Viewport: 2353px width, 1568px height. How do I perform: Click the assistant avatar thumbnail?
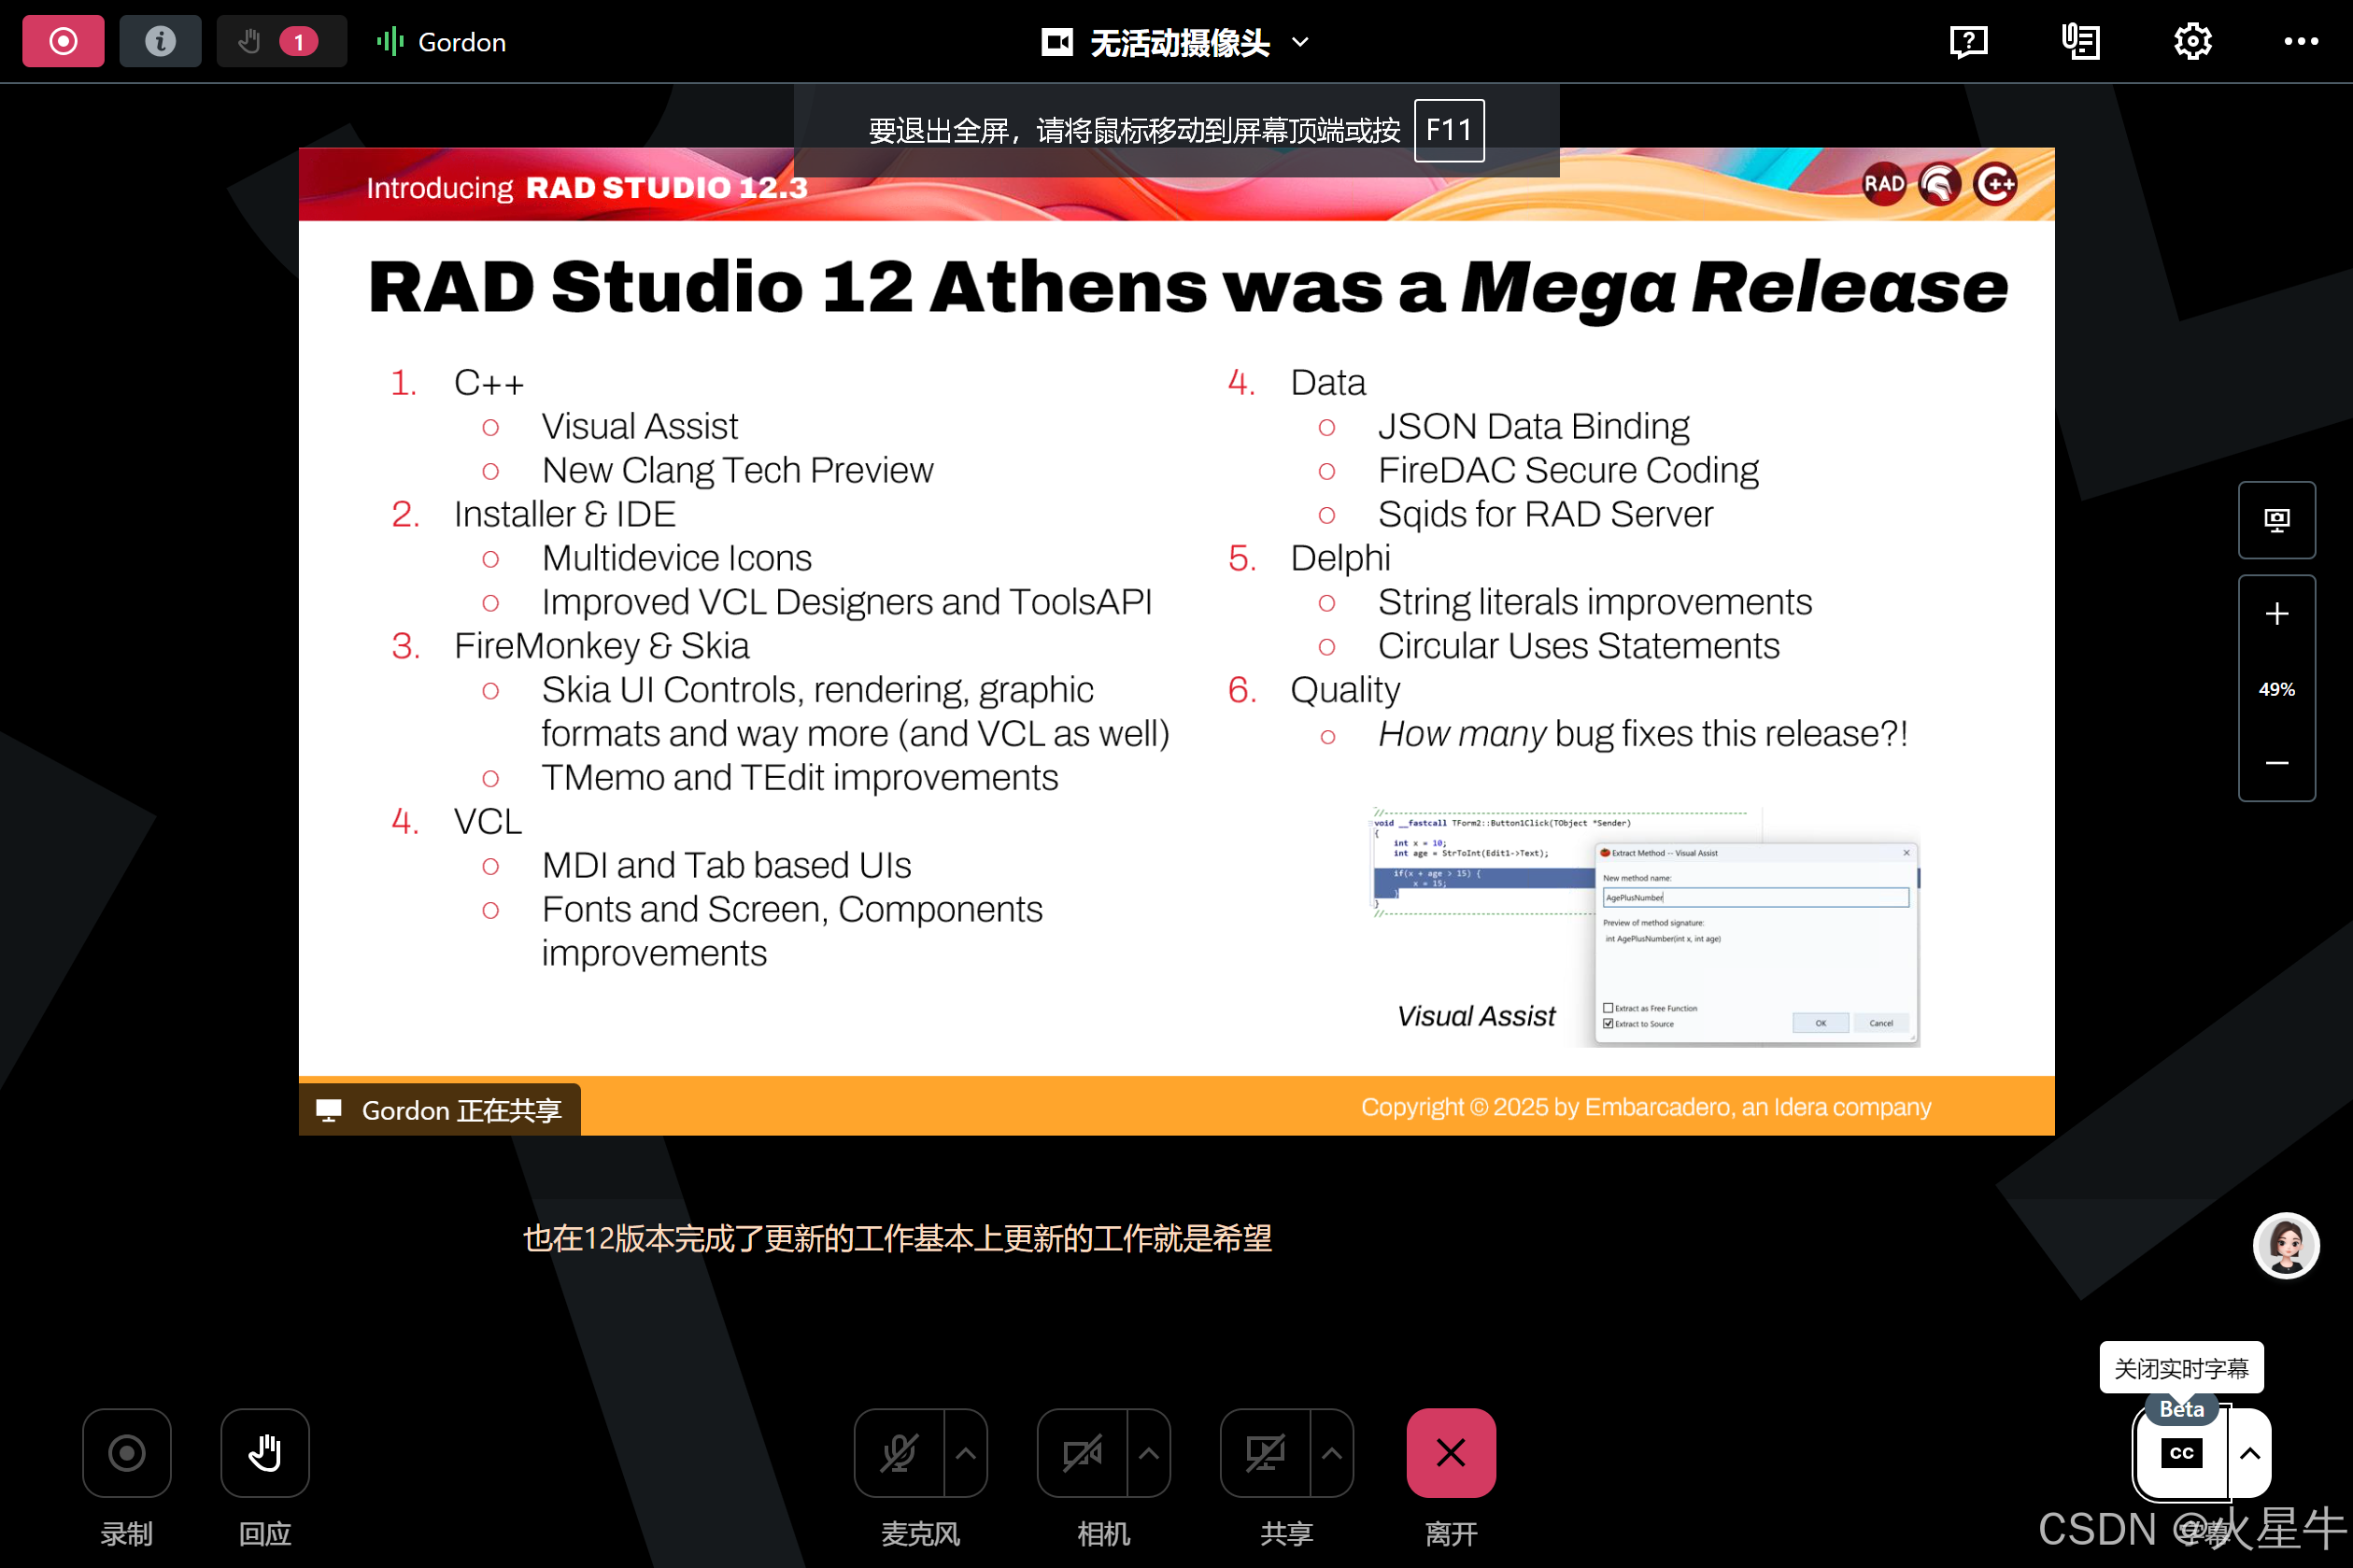point(2285,1245)
